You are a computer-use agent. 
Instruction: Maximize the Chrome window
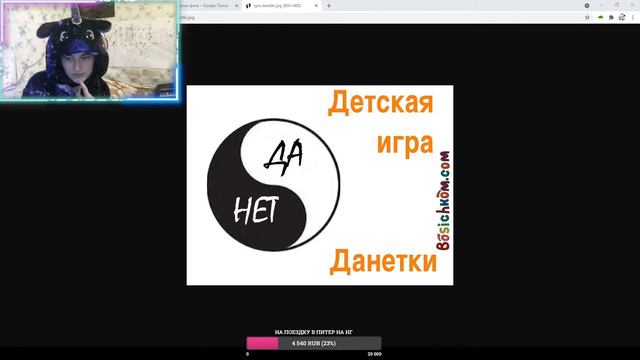click(x=617, y=5)
